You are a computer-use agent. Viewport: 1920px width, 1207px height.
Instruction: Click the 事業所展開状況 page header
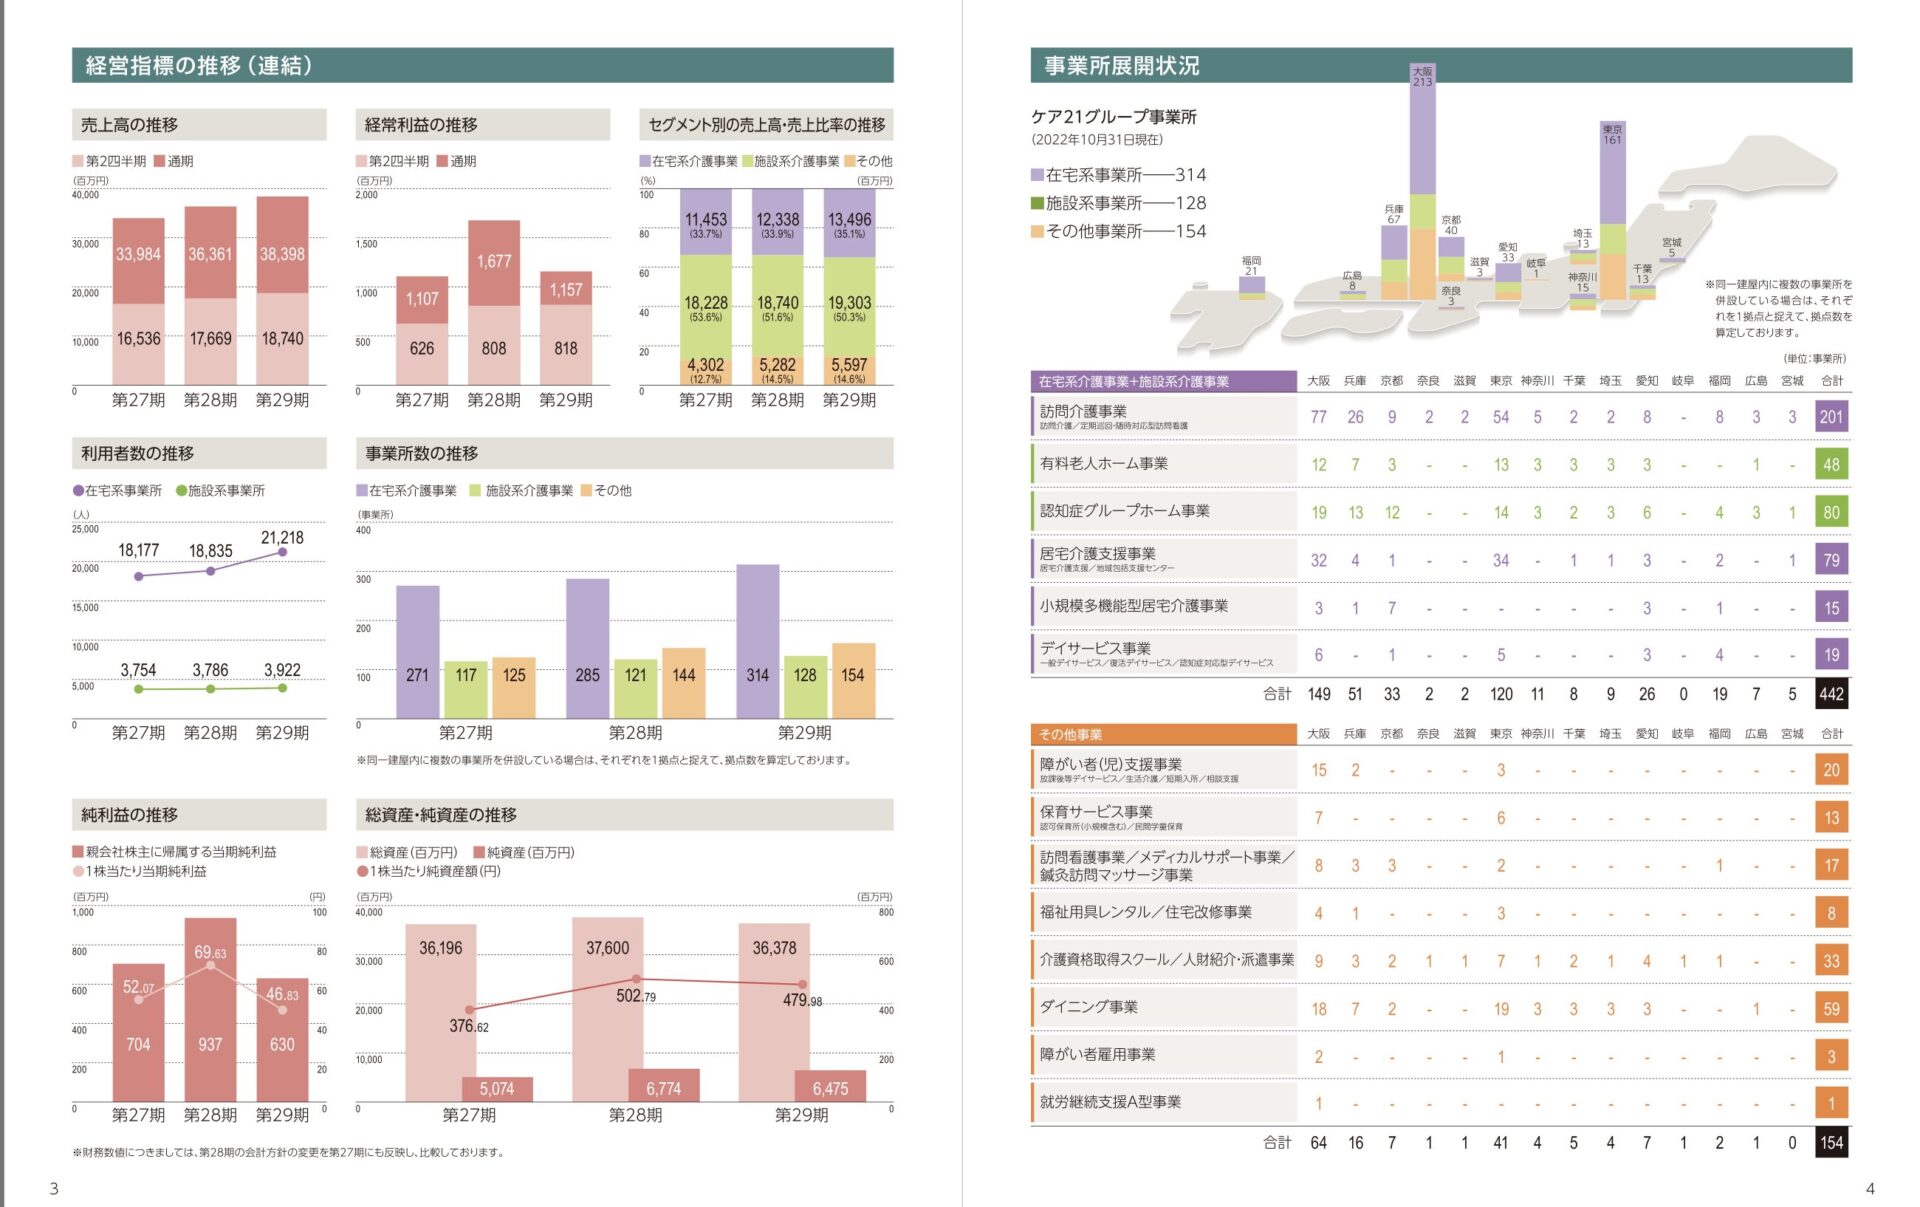[x=1441, y=65]
